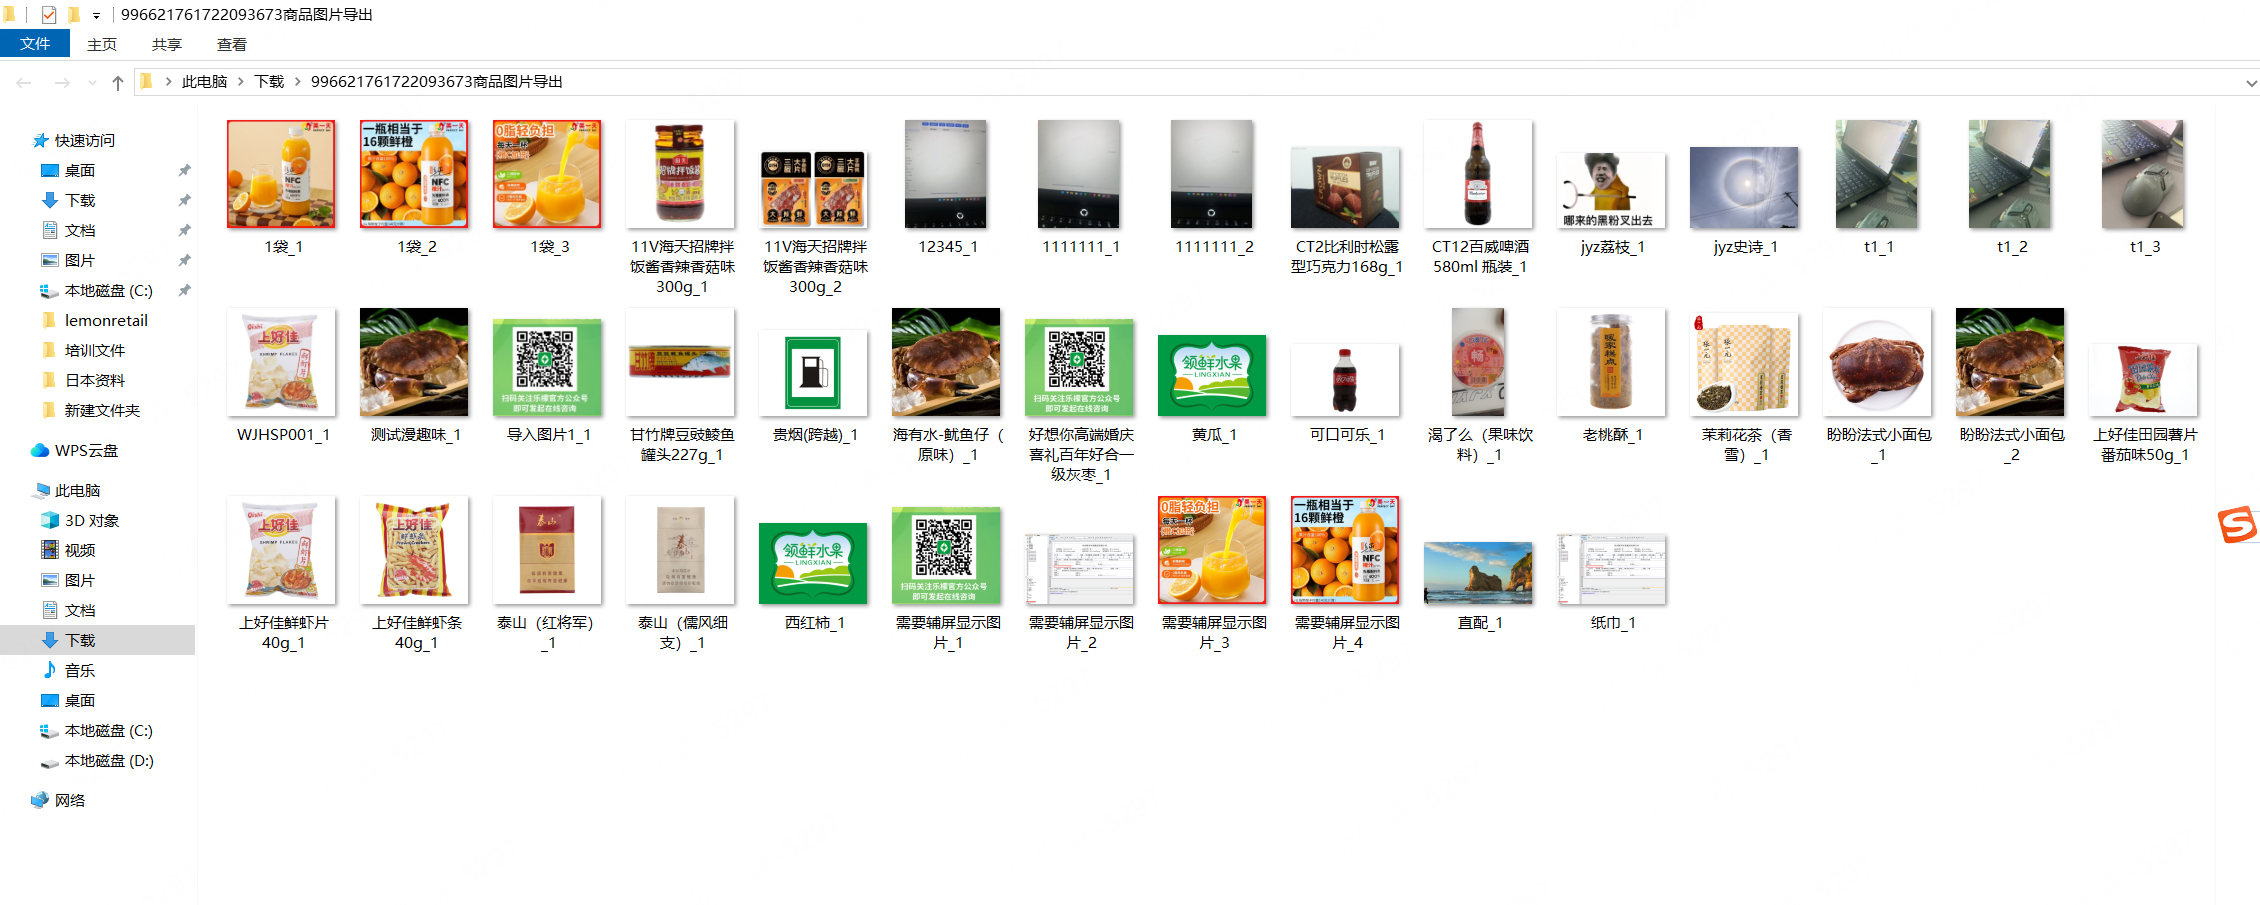Select the 西红柿_1 green logo thumbnail
The image size is (2260, 905).
(813, 564)
